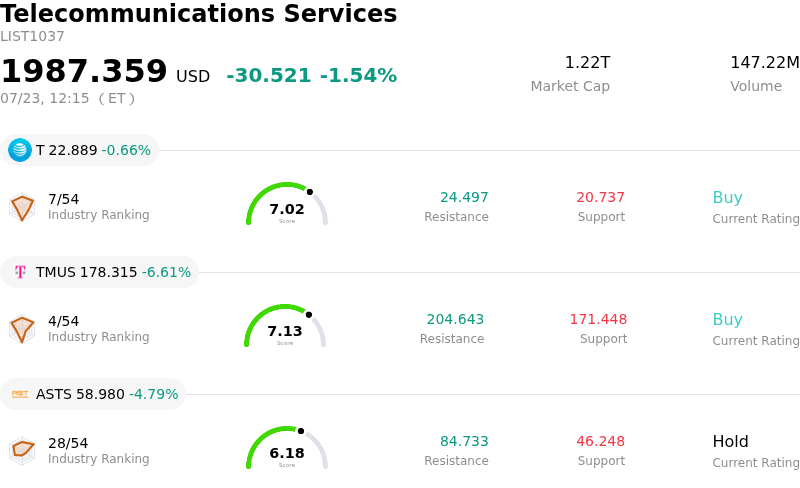Open the radar chart icon beside 4/54 ranking

click(x=22, y=329)
